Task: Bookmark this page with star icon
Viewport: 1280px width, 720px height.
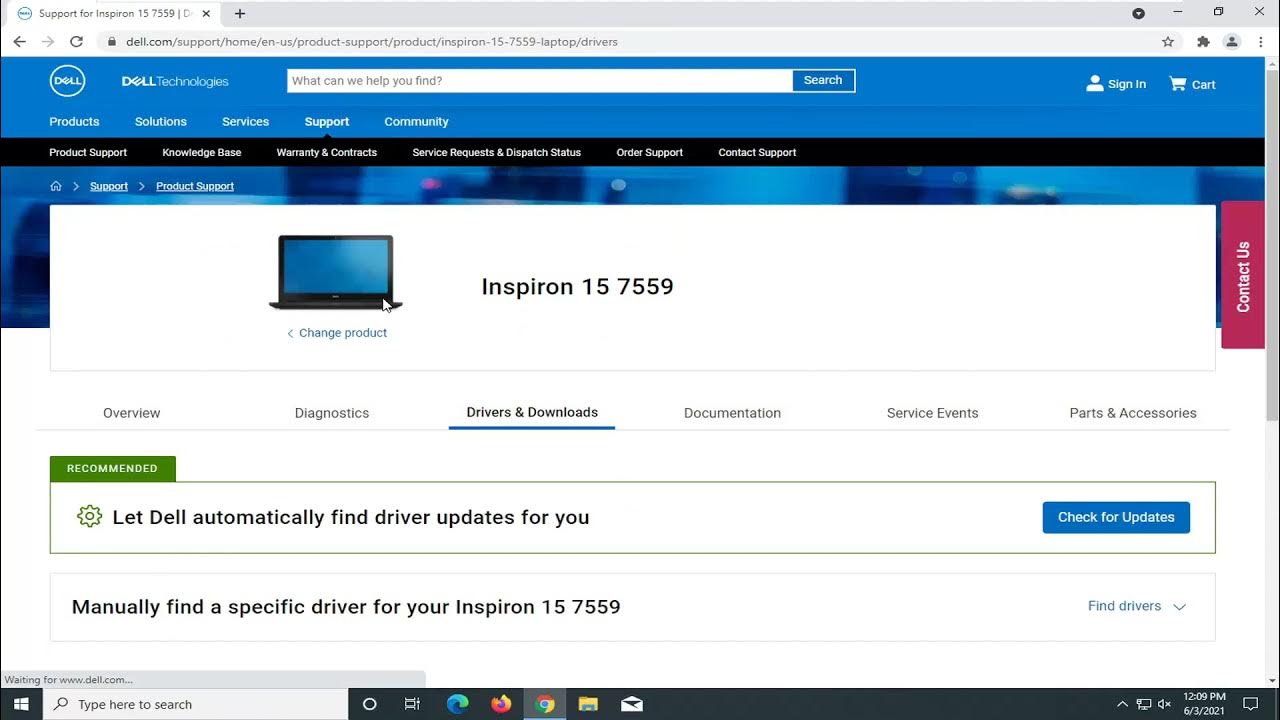Action: (x=1168, y=42)
